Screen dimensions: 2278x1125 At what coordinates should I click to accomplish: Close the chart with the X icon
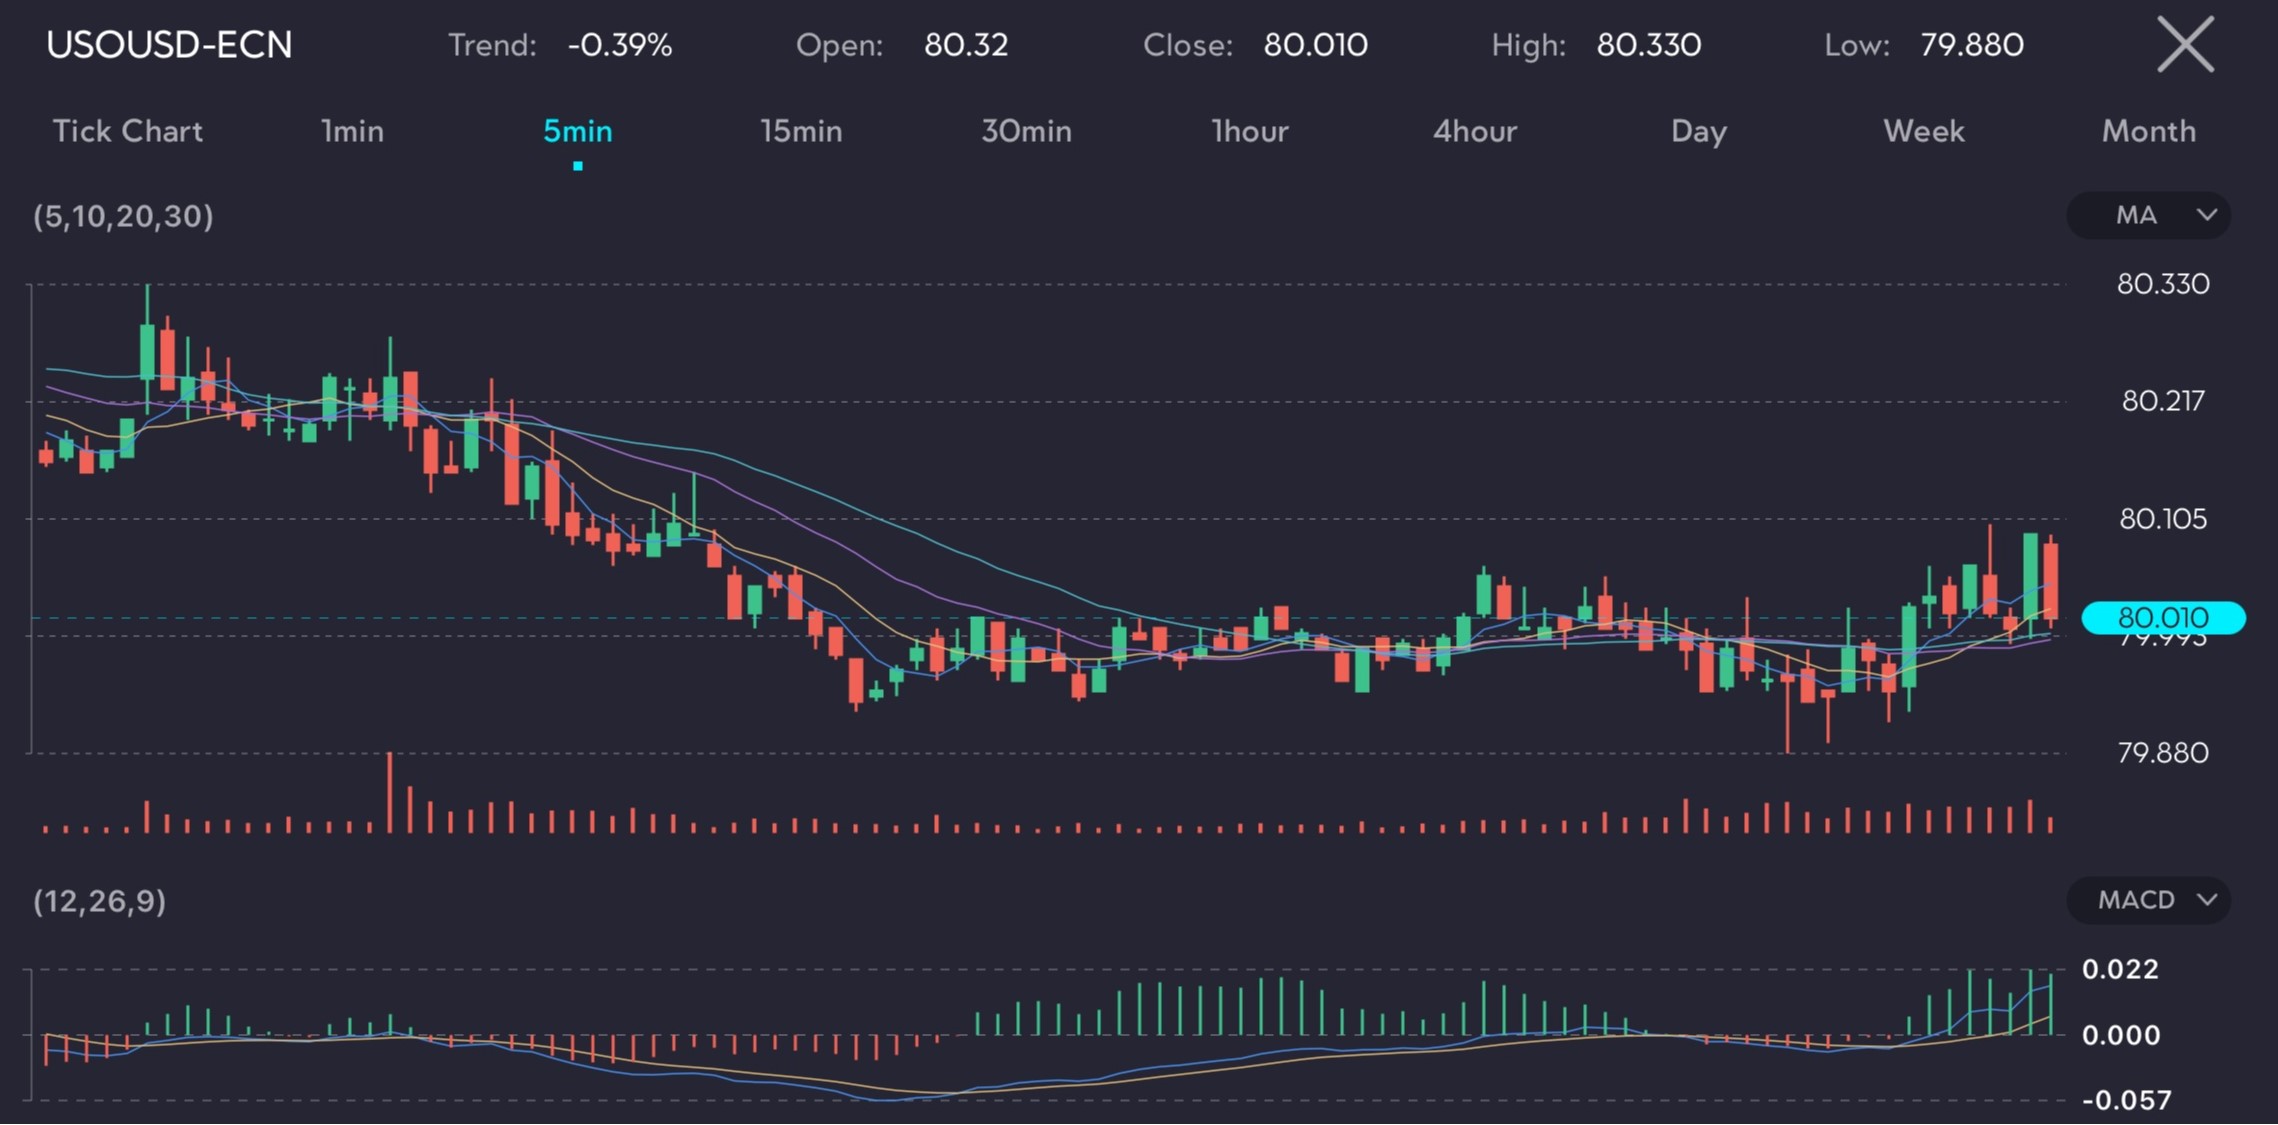[2185, 45]
